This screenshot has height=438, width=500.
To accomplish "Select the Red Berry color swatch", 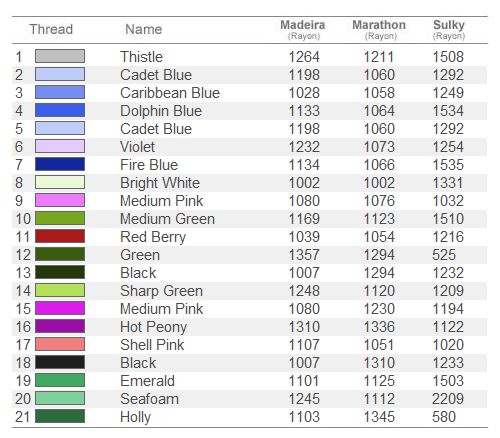I will [x=60, y=236].
